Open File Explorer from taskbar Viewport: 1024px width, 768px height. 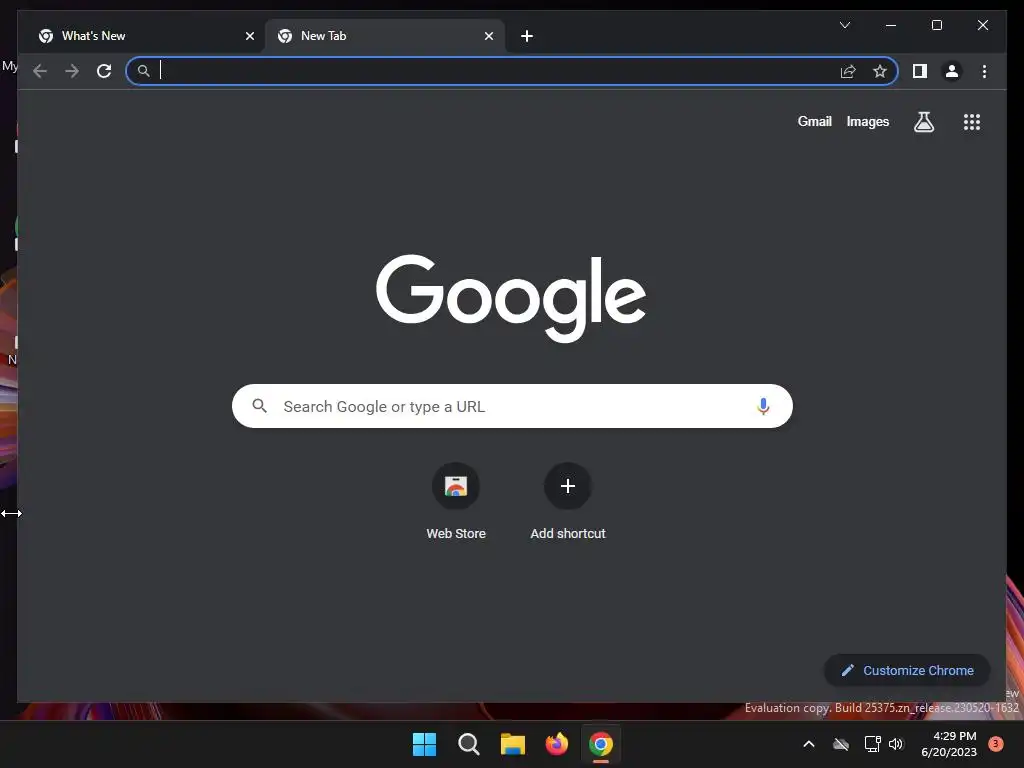513,744
